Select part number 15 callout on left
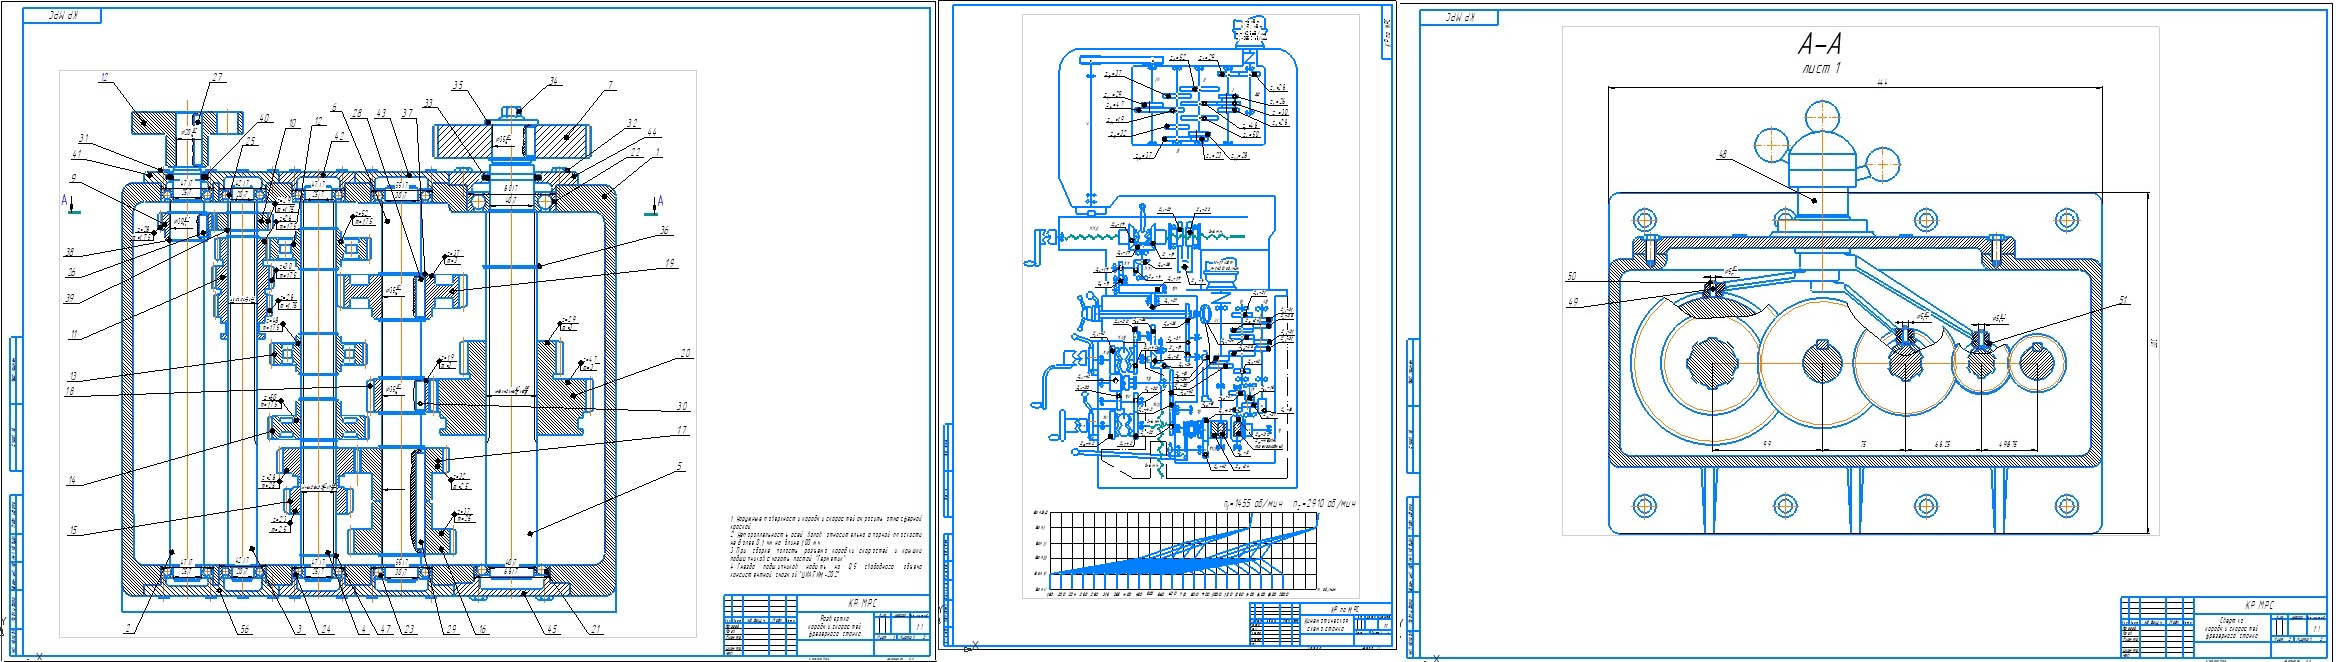The width and height of the screenshot is (2336, 662). coord(72,531)
